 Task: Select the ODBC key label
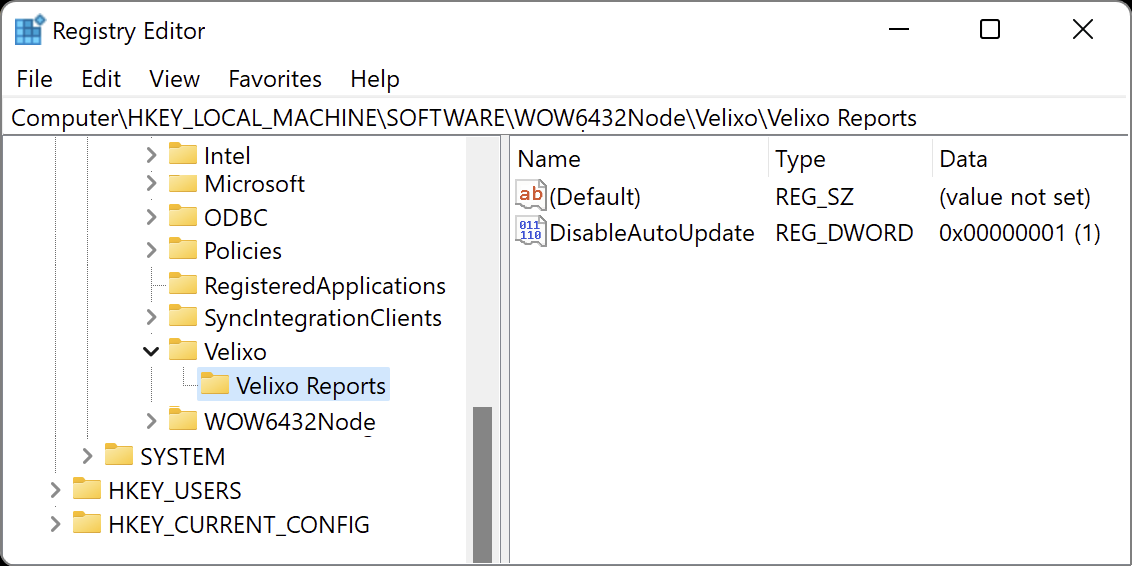(x=236, y=217)
